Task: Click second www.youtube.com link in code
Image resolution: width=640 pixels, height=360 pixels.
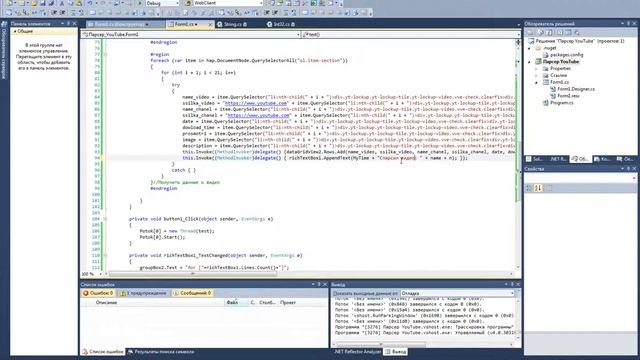Action: [x=258, y=116]
